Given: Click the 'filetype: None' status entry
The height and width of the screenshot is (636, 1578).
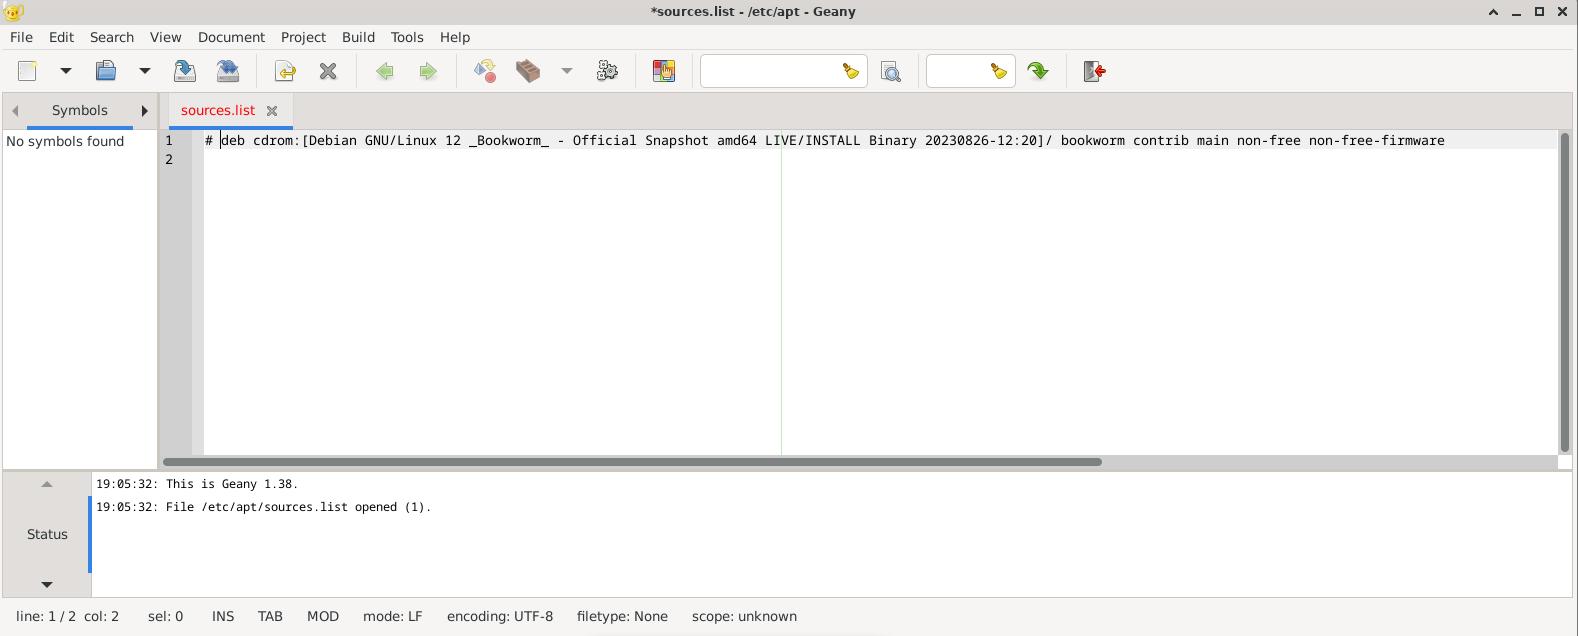Looking at the screenshot, I should pos(622,616).
